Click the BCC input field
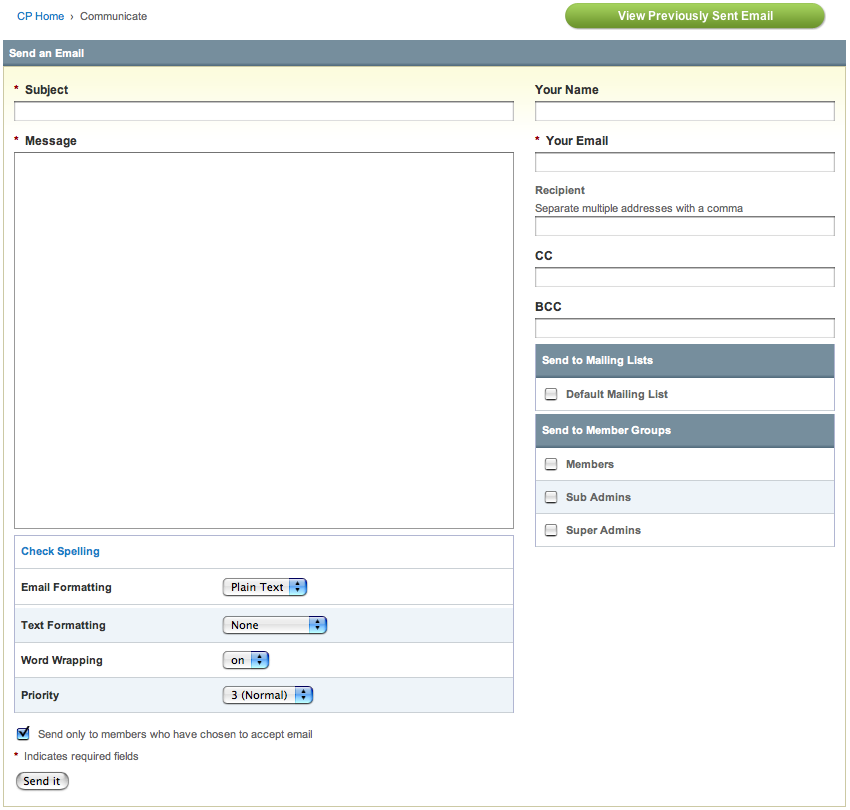This screenshot has height=810, width=850. (684, 328)
